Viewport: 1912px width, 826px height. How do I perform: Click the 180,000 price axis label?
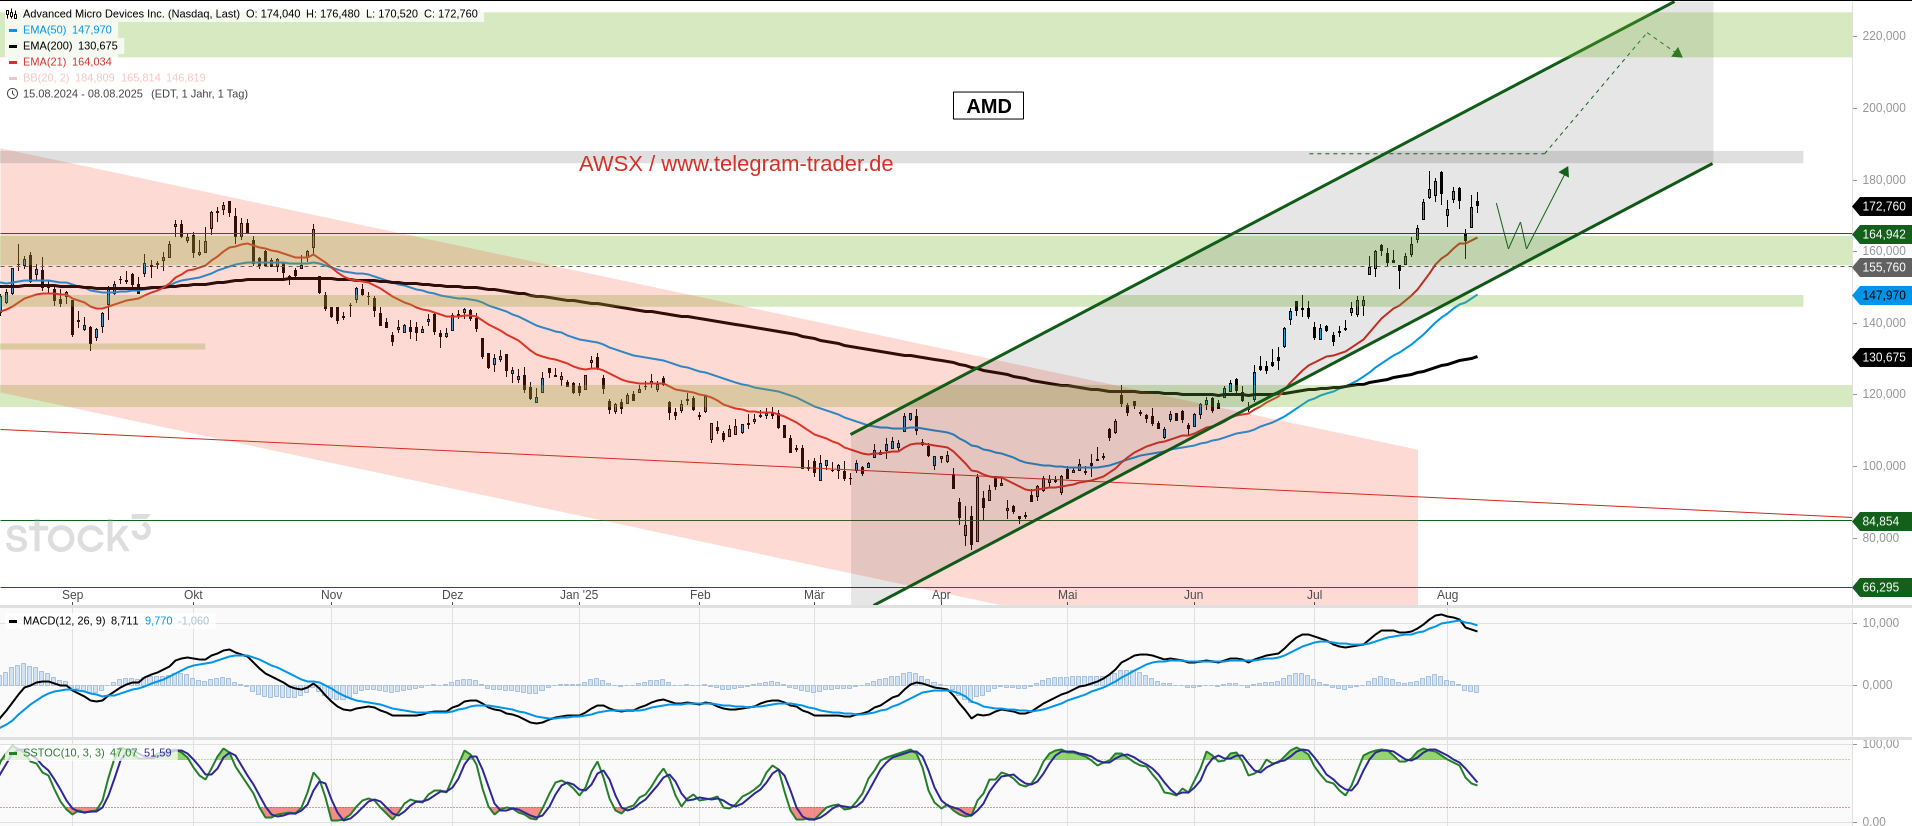pos(1883,180)
